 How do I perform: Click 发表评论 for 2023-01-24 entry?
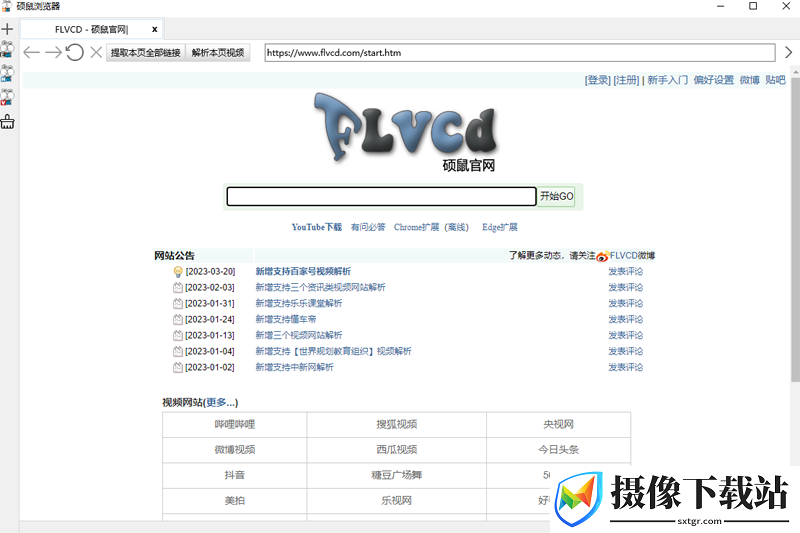pos(626,319)
